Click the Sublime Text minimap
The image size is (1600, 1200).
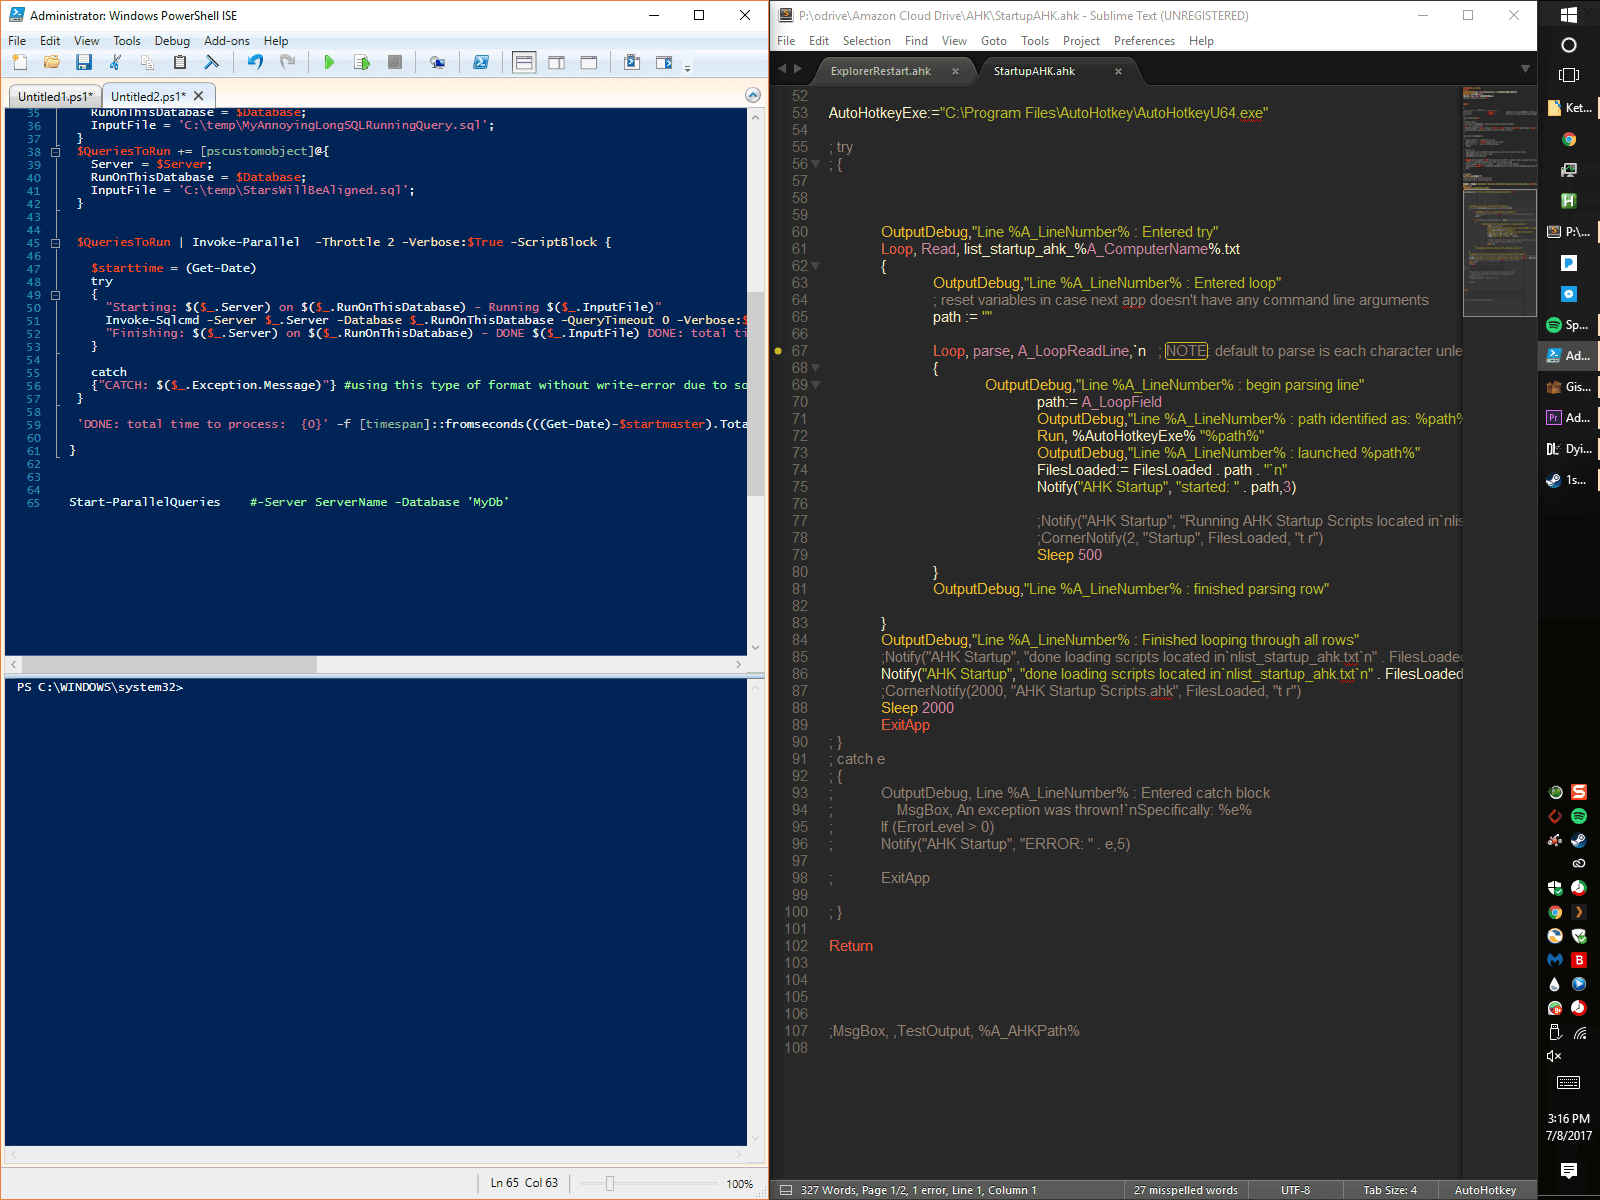point(1499,200)
